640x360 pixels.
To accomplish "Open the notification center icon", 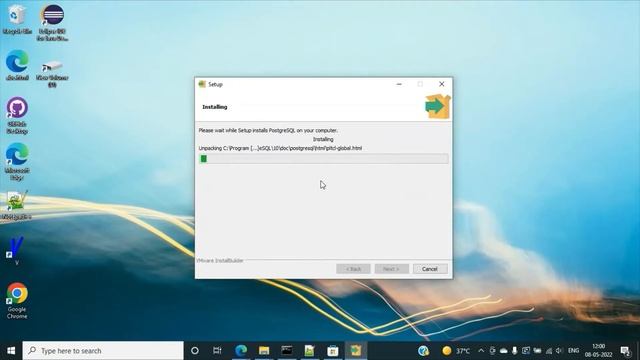I will click(625, 351).
